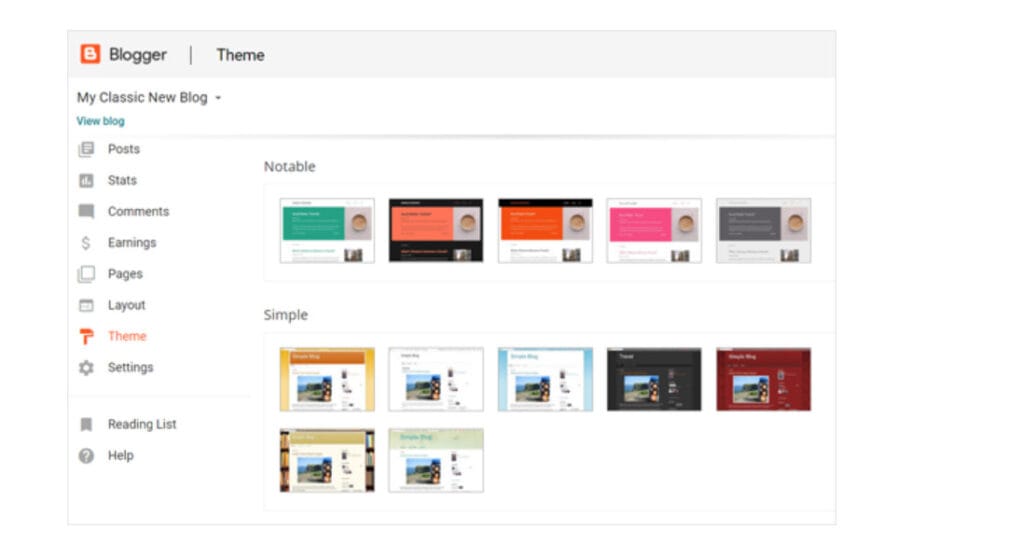This screenshot has height=559, width=1024.
Task: Click the Simple section heading
Action: (286, 315)
